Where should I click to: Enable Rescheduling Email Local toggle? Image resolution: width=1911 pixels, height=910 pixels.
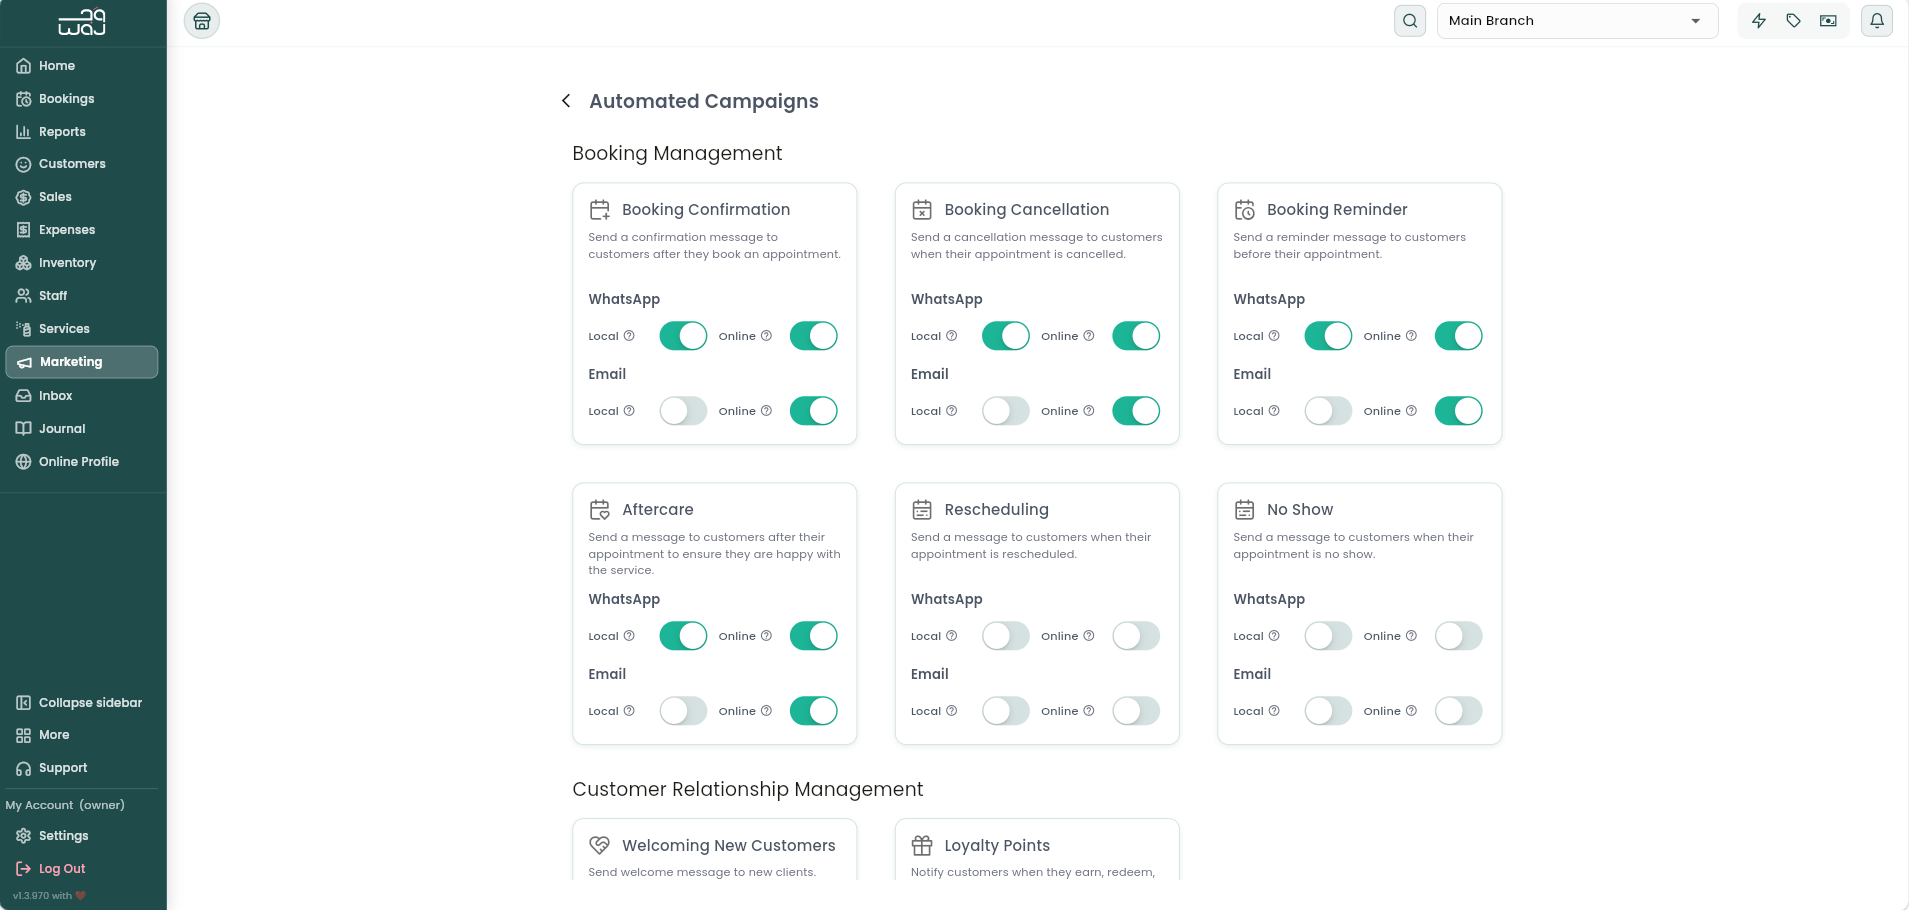[x=1006, y=711]
